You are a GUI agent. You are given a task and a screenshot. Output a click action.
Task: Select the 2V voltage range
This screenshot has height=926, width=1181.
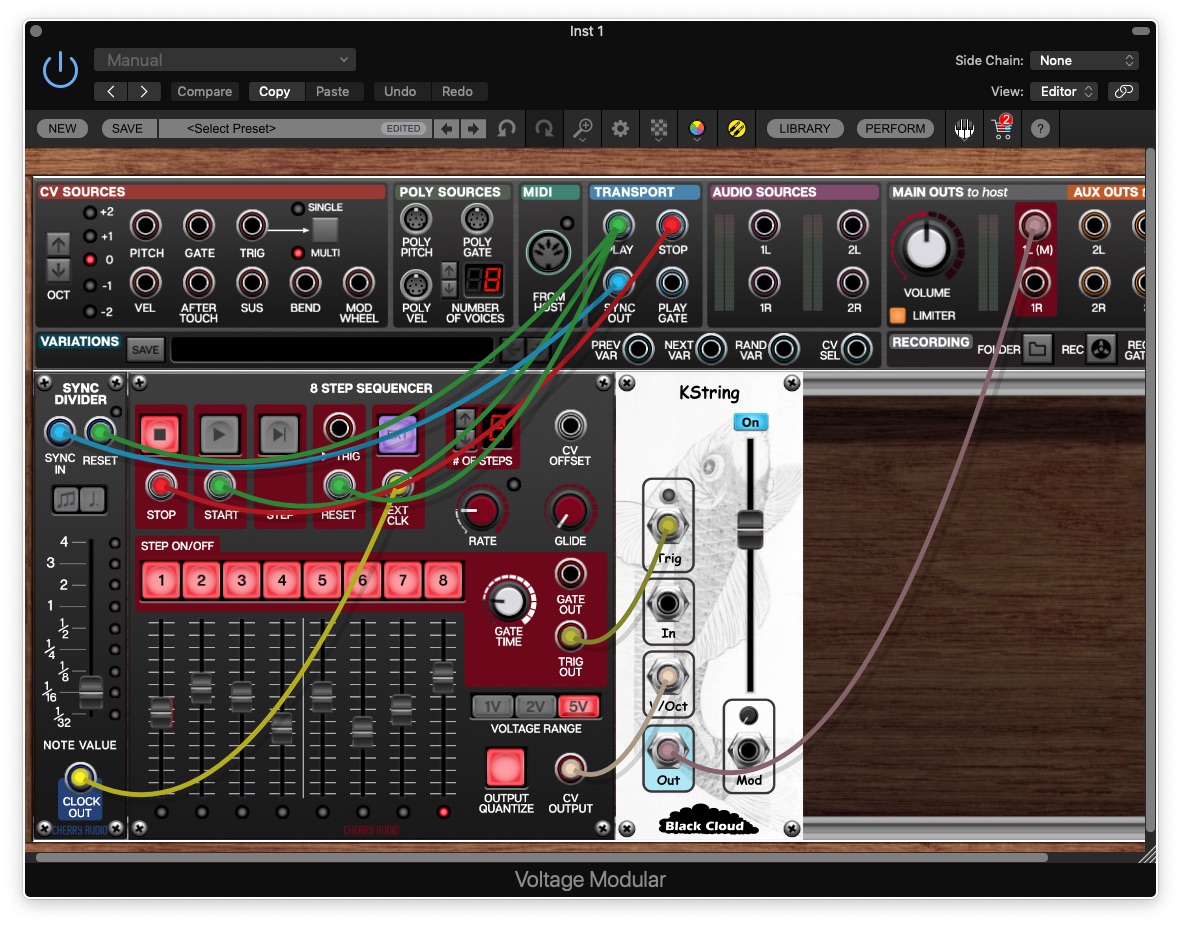[x=536, y=706]
